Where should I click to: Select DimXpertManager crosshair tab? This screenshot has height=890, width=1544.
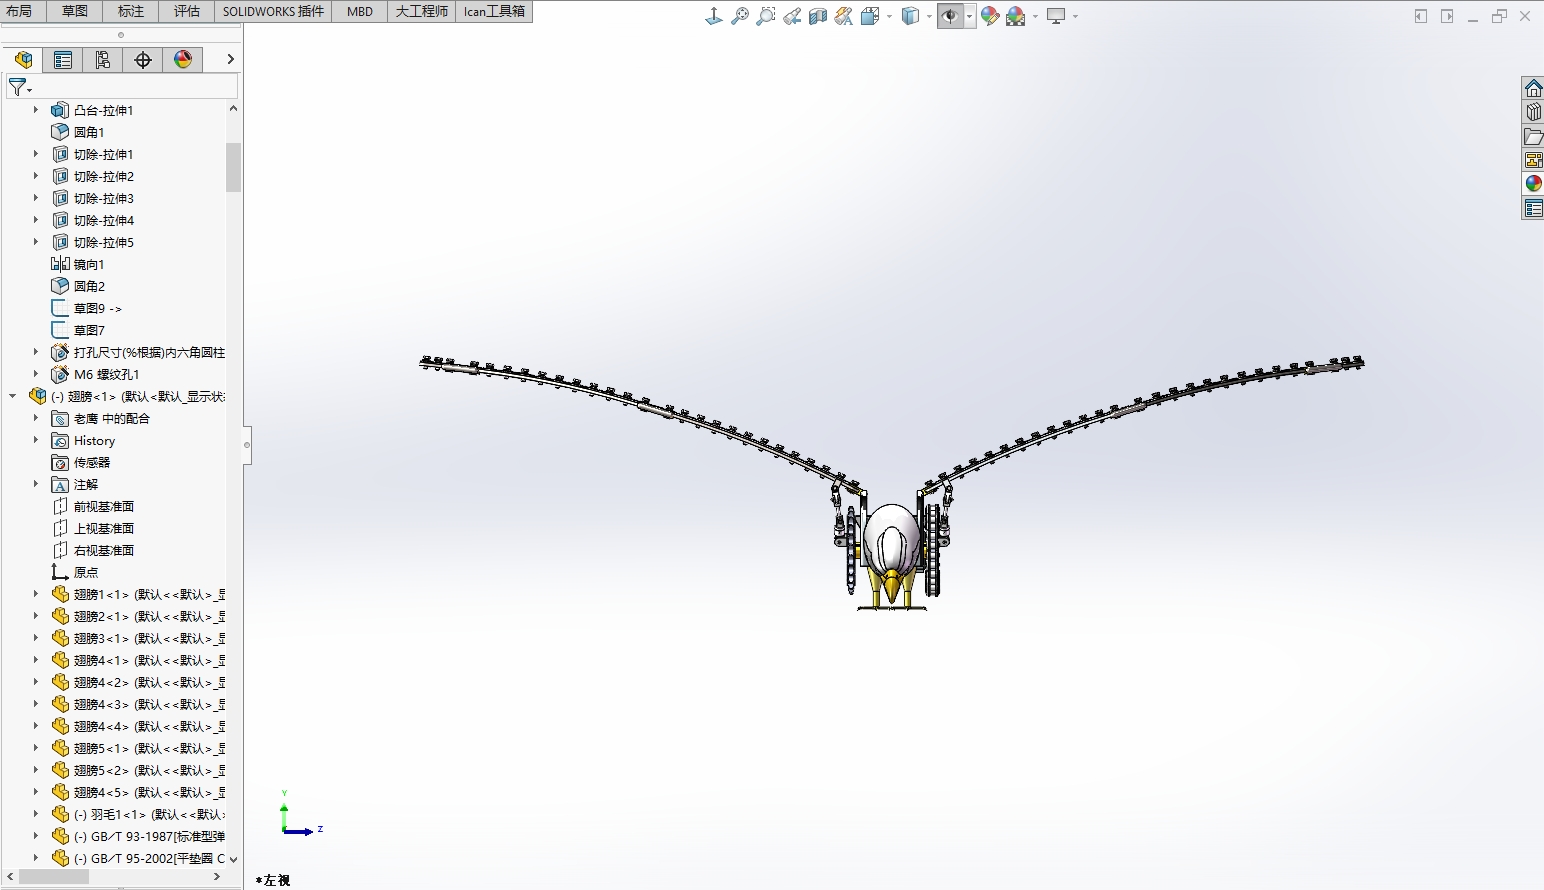143,60
